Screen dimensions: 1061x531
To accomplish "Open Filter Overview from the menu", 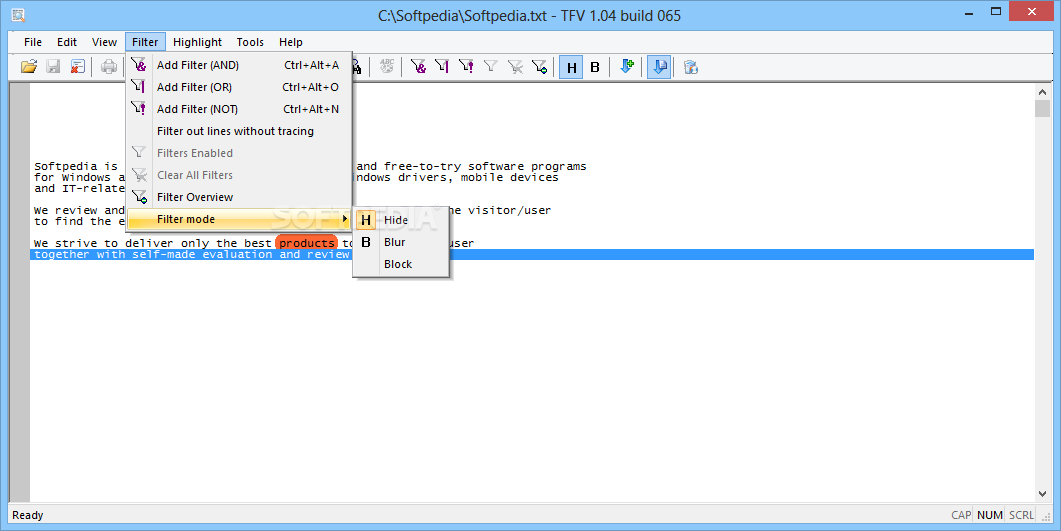I will click(x=239, y=197).
